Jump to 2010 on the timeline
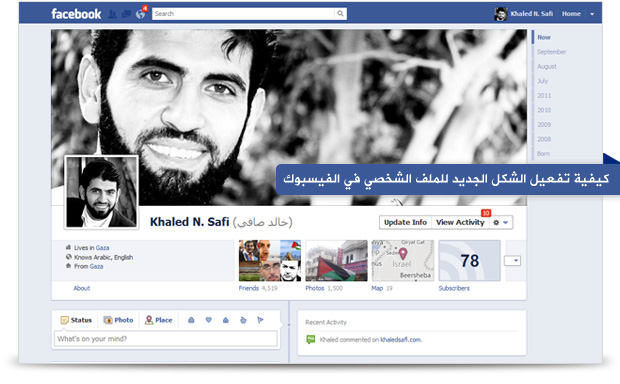The width and height of the screenshot is (620, 384). [544, 110]
